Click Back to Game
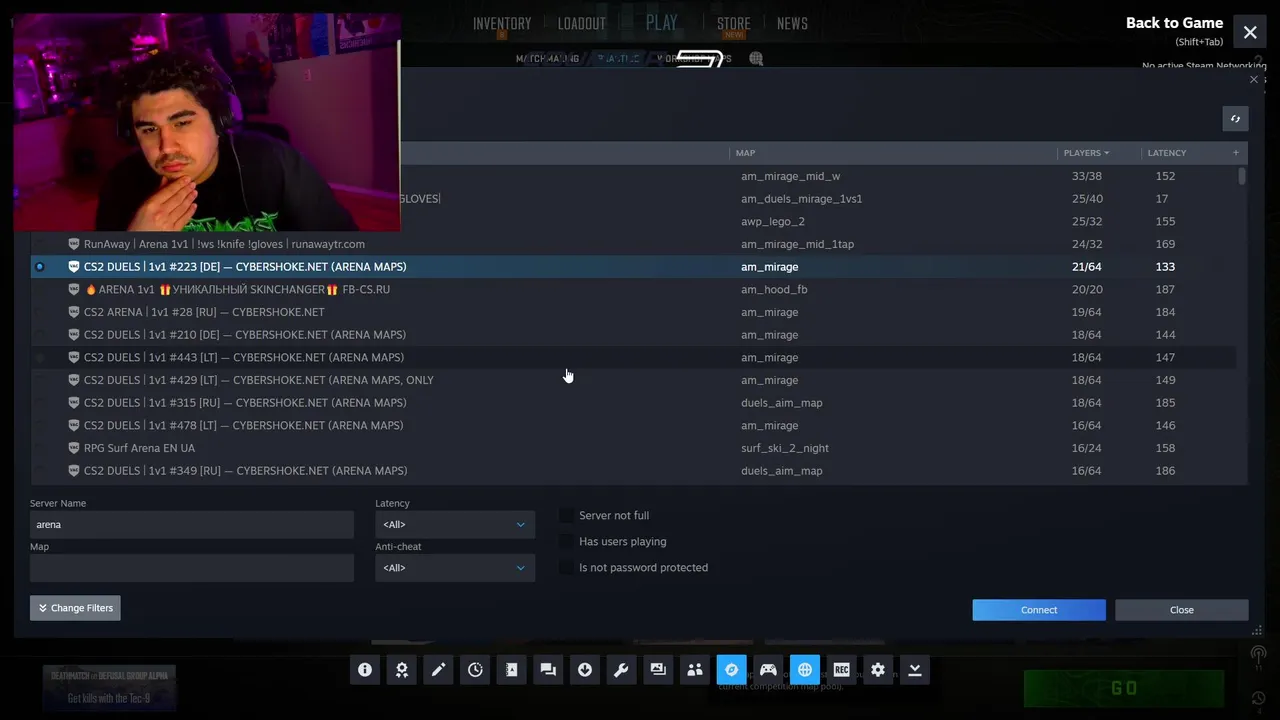The image size is (1280, 720). [x=1174, y=23]
